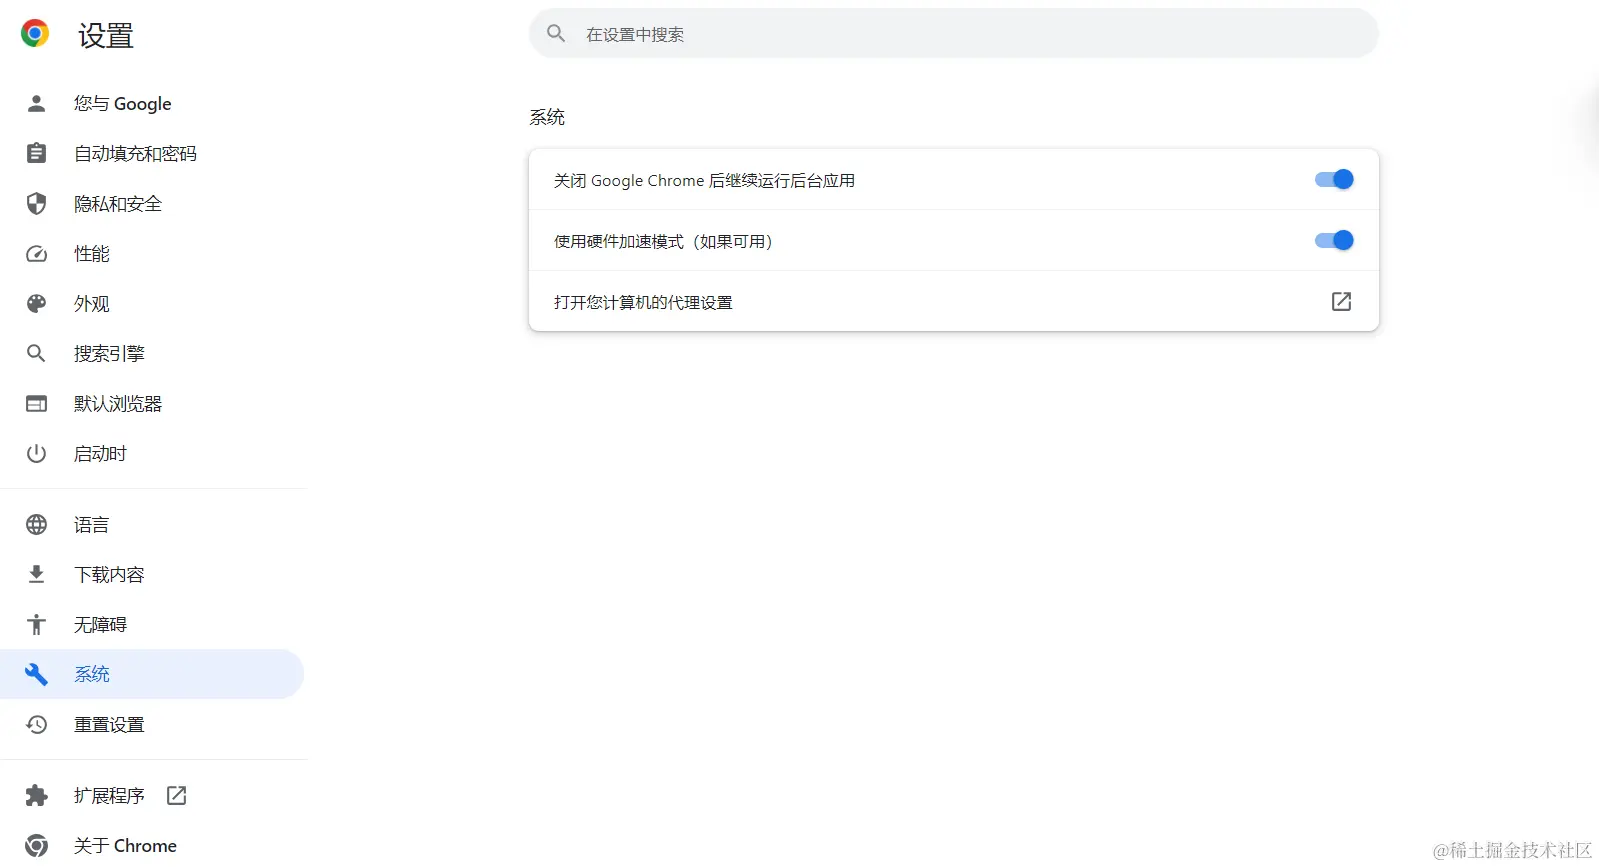This screenshot has height=867, width=1599.
Task: Disable 关闭 Google Chrome 后继续运行后台应用 toggle
Action: (1334, 179)
